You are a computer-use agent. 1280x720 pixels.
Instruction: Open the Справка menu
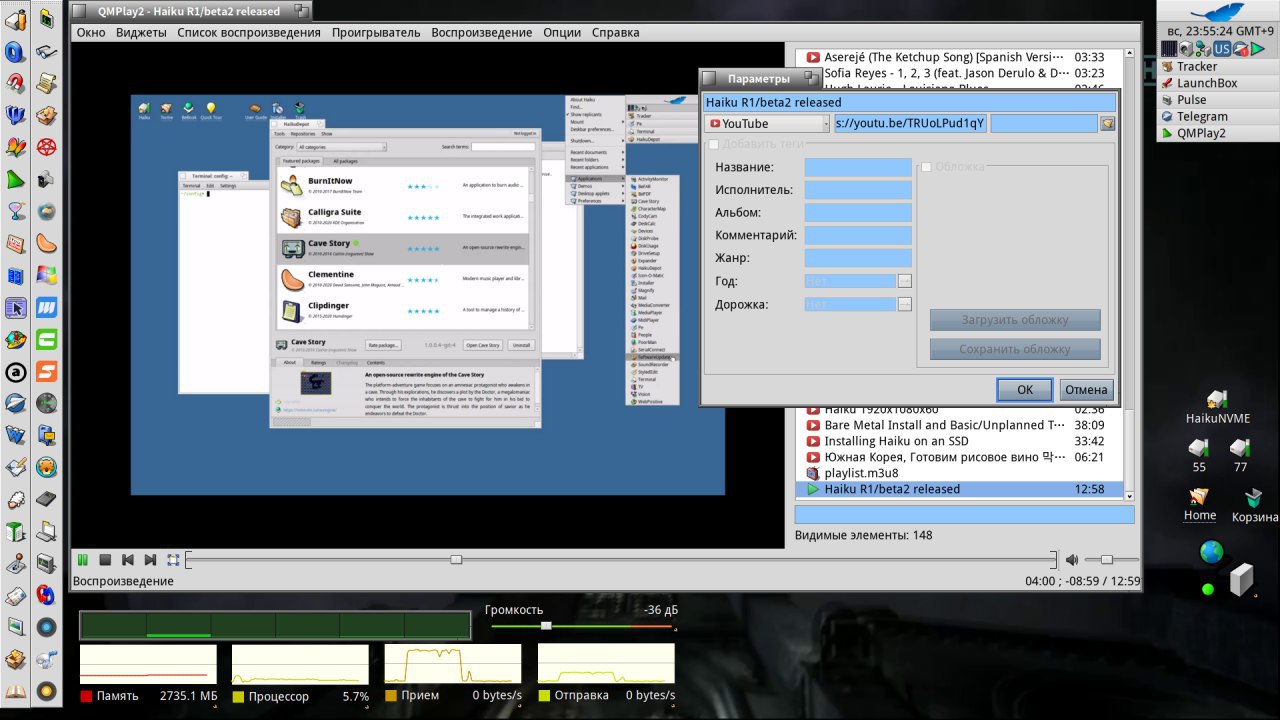click(x=616, y=32)
